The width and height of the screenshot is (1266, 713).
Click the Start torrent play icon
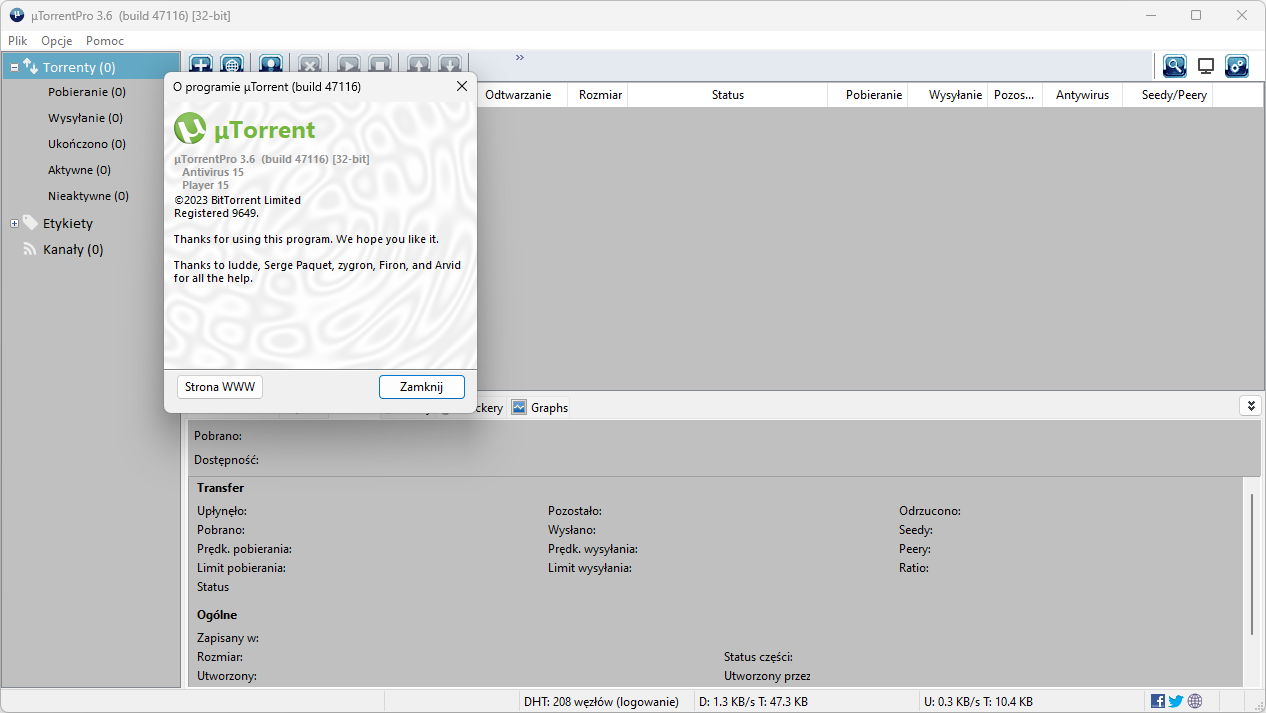coord(348,64)
